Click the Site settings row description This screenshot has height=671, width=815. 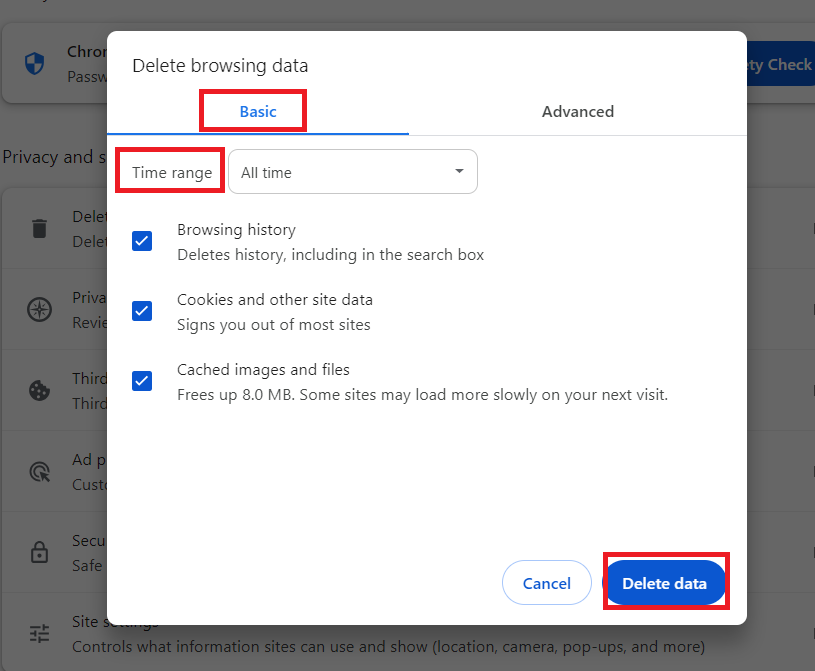tap(389, 647)
